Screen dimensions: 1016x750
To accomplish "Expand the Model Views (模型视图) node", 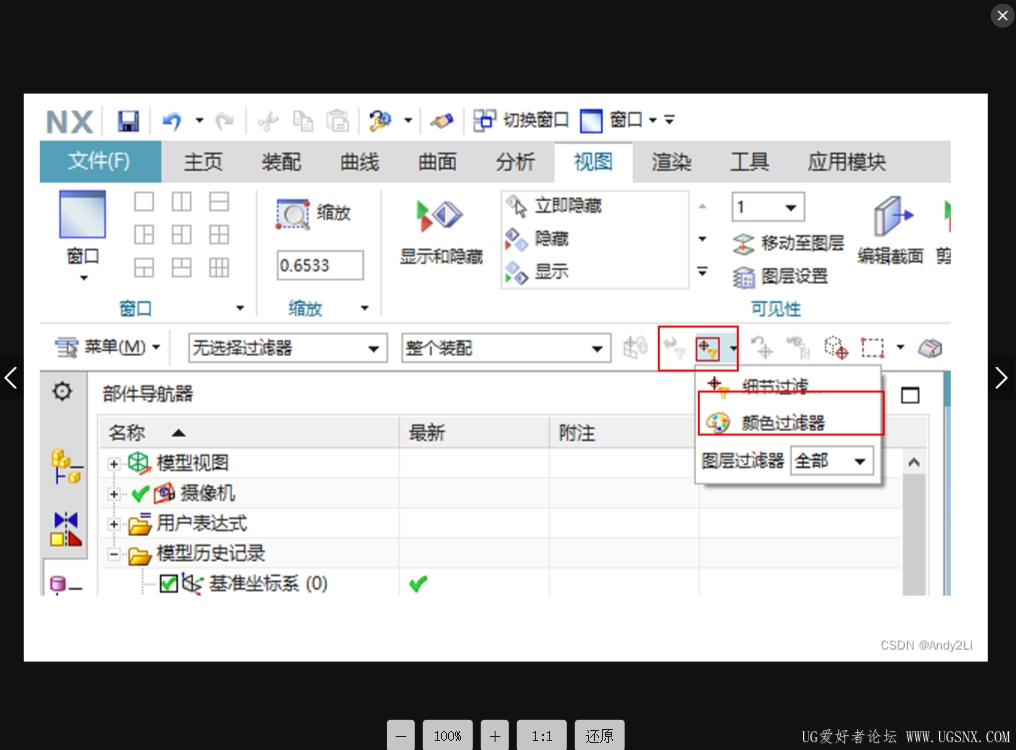I will click(x=114, y=463).
